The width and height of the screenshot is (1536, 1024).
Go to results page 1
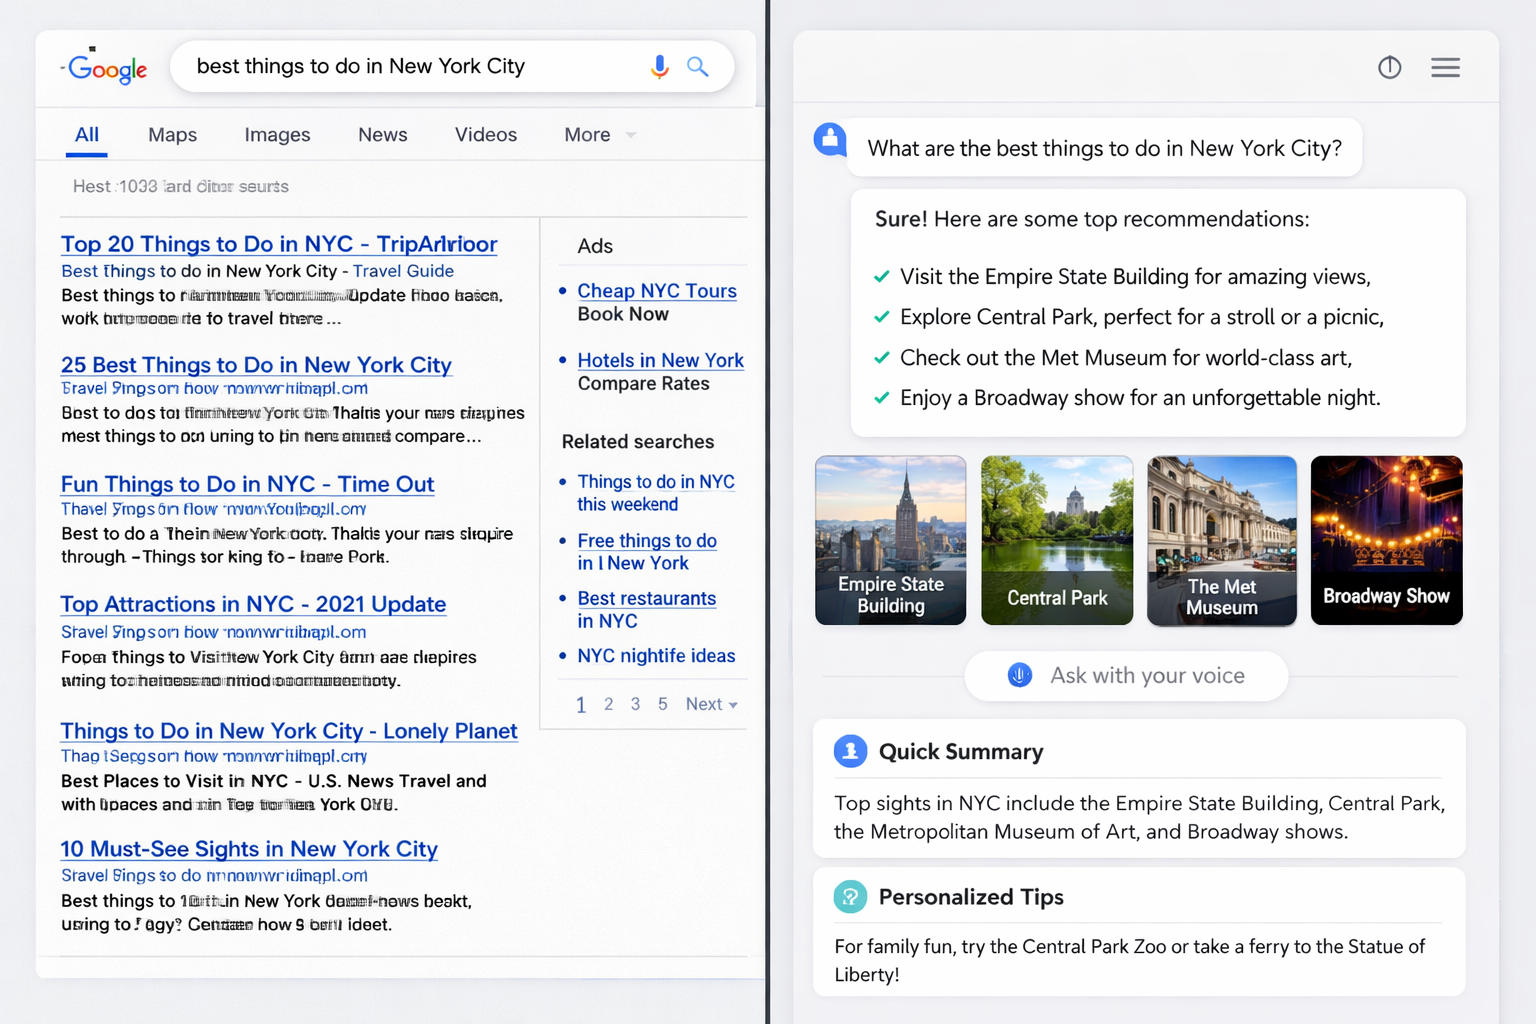pyautogui.click(x=581, y=705)
